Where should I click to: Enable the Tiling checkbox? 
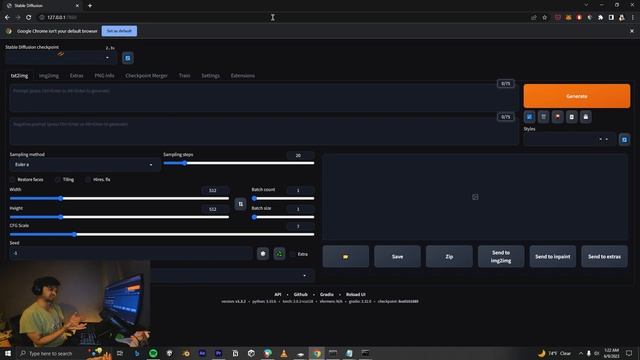click(58, 180)
